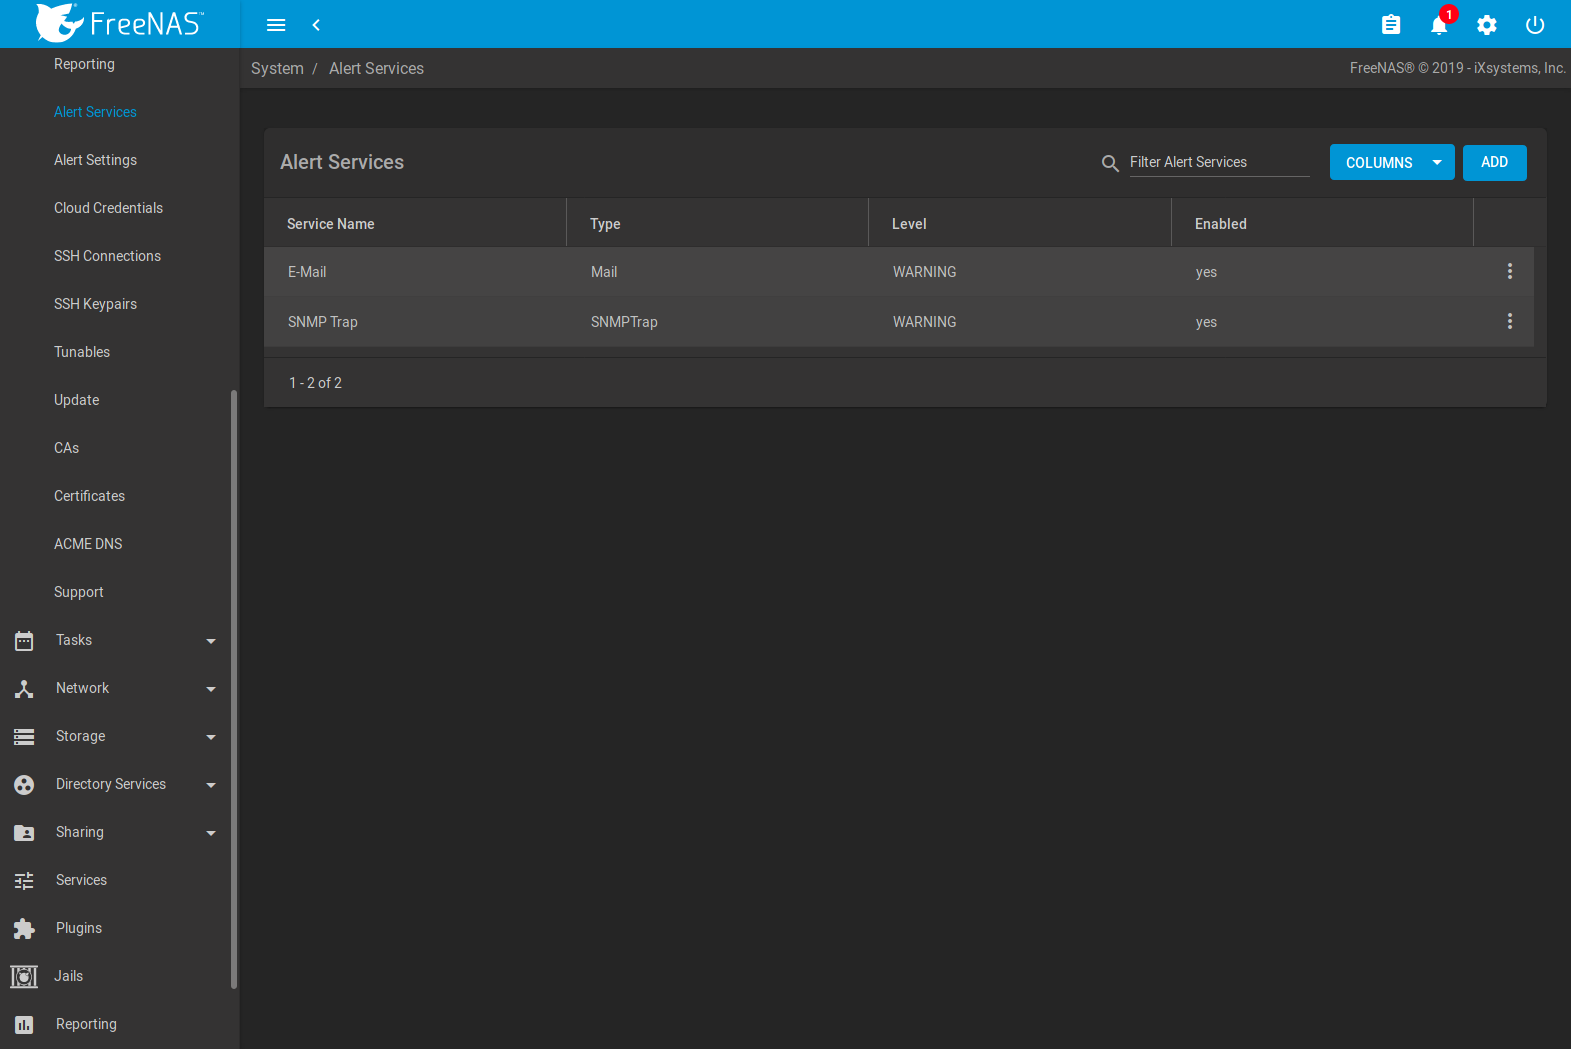Screen dimensions: 1571x1049
Task: Click the FreeNAS logo
Action: 119,23
